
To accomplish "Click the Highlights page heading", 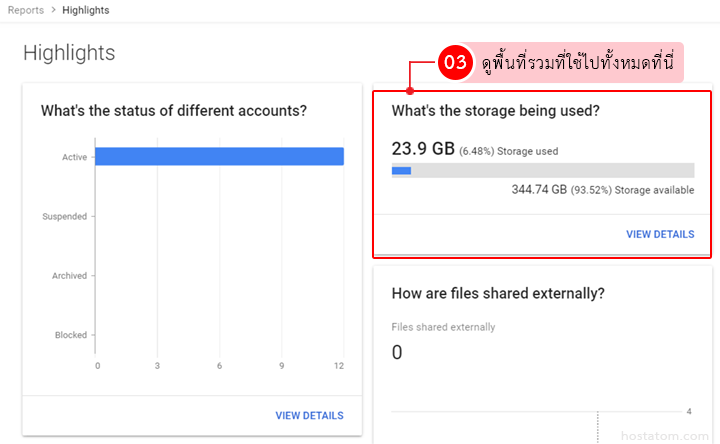I will [69, 53].
